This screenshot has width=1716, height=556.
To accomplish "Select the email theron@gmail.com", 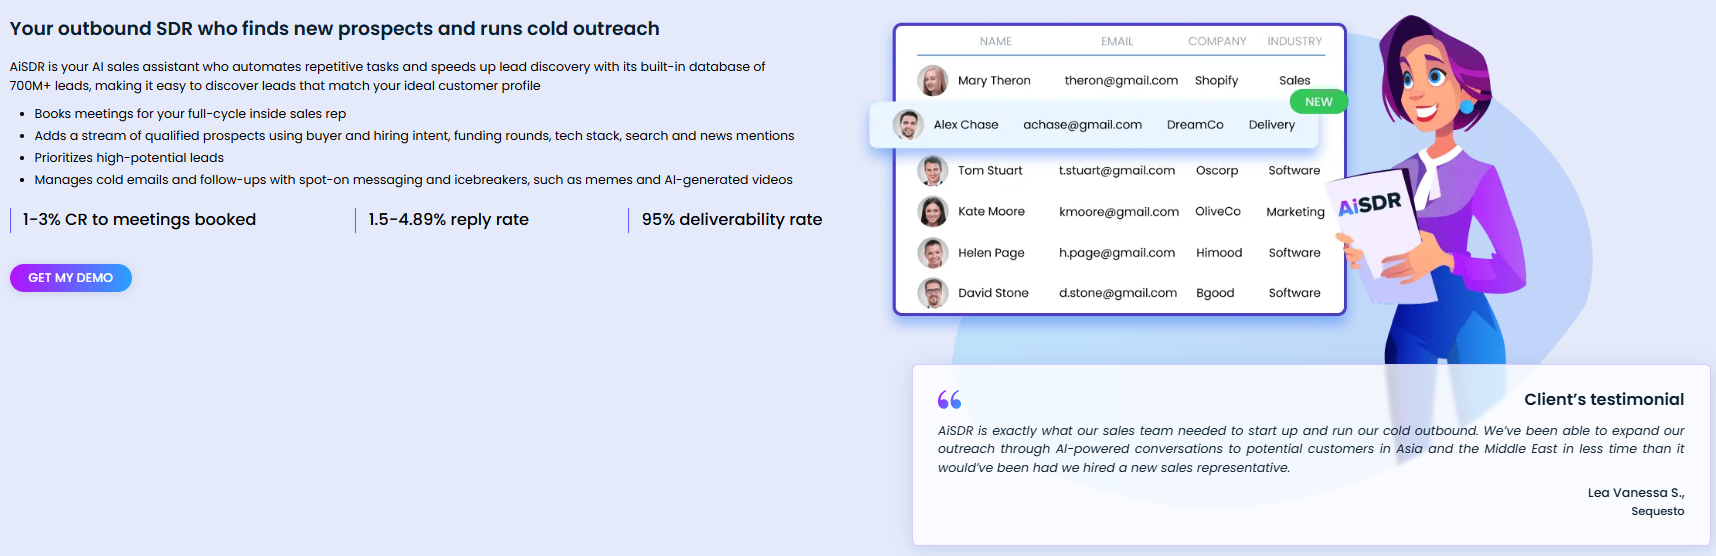I will (1121, 81).
